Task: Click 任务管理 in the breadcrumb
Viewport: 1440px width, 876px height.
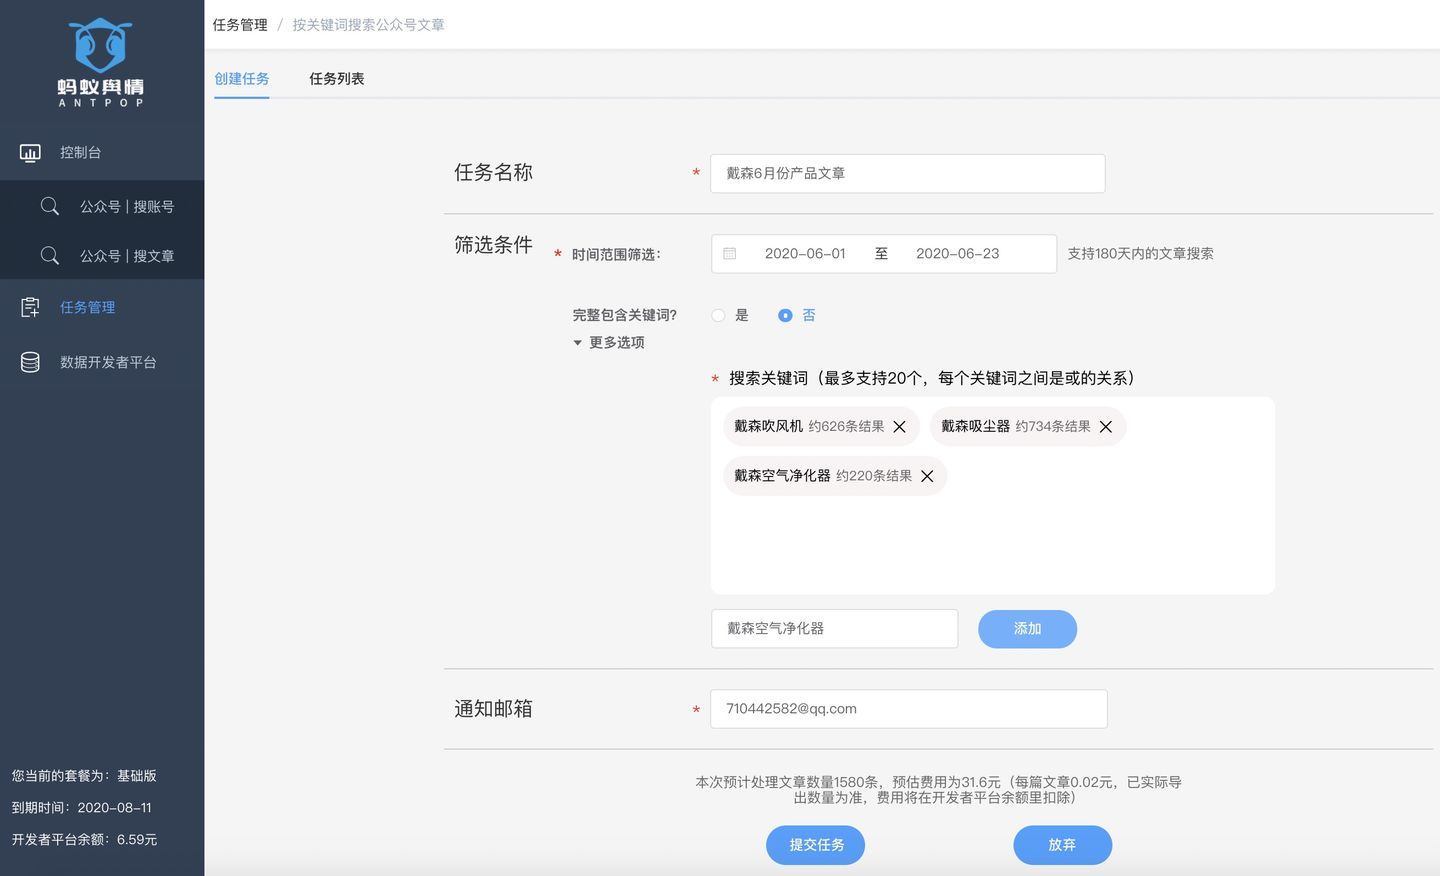Action: tap(240, 25)
